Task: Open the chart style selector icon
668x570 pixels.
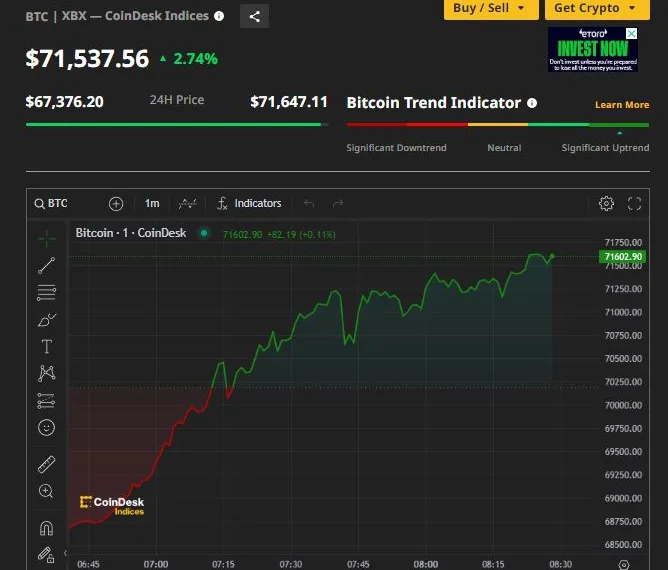Action: (187, 204)
